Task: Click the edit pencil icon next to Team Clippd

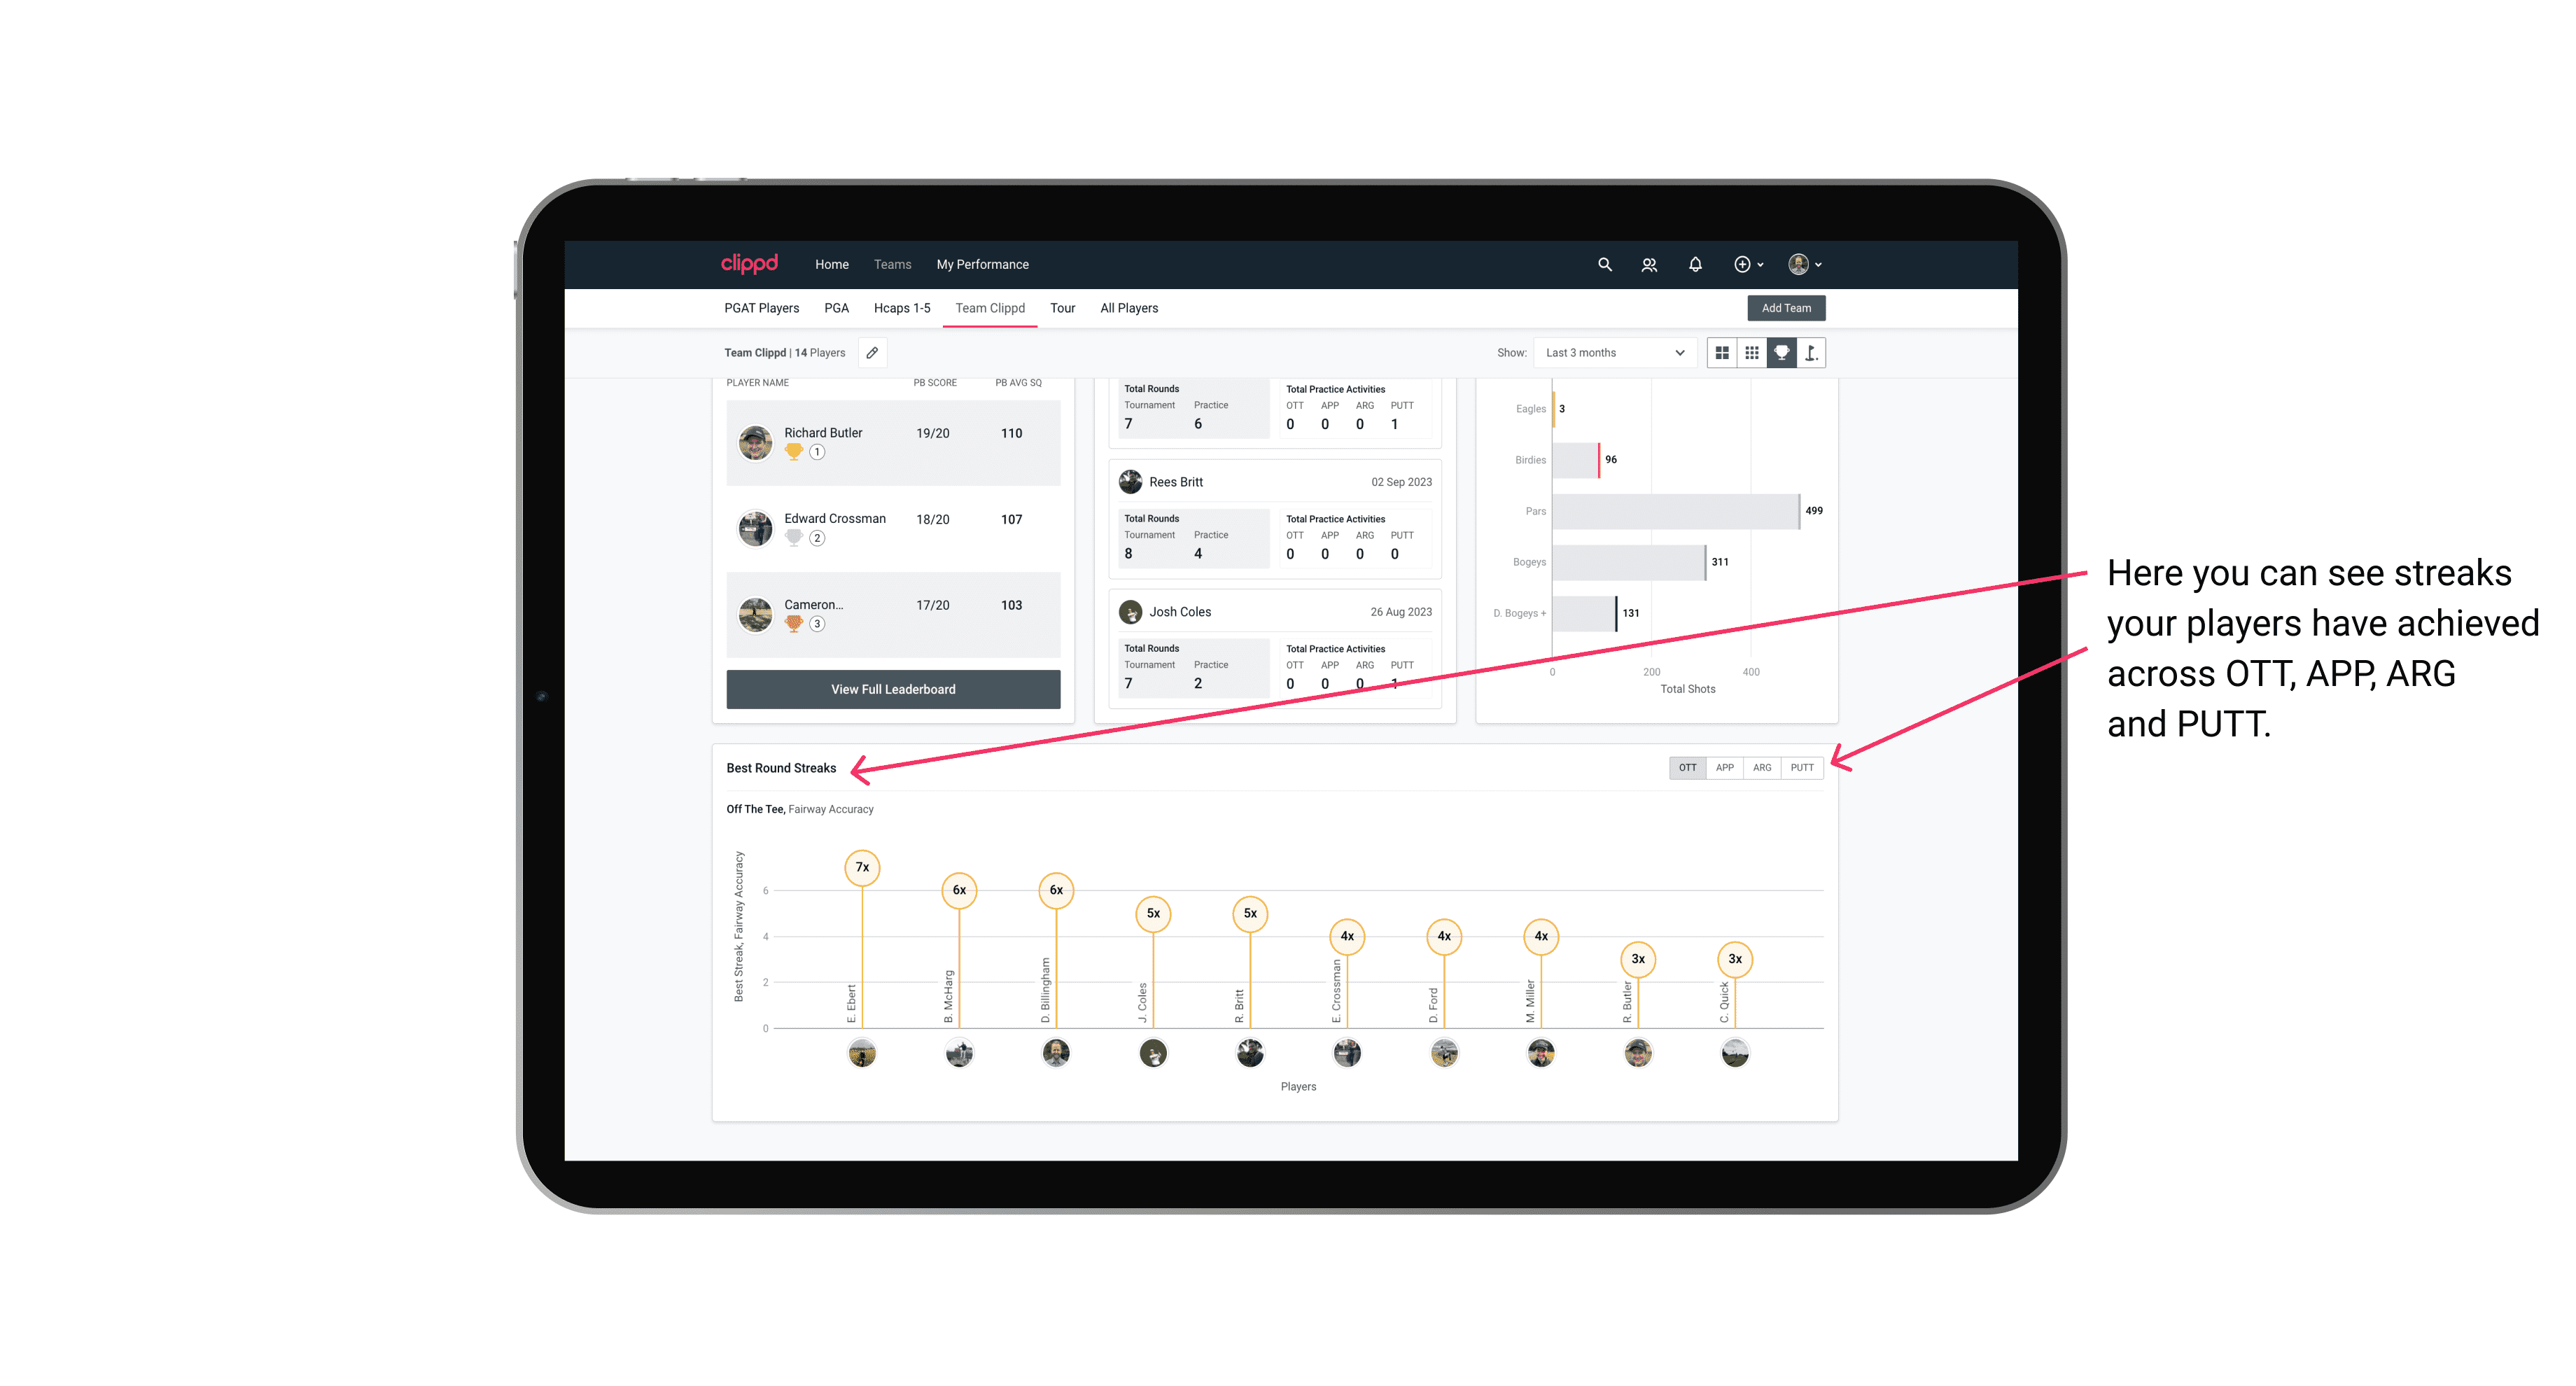Action: click(x=871, y=353)
